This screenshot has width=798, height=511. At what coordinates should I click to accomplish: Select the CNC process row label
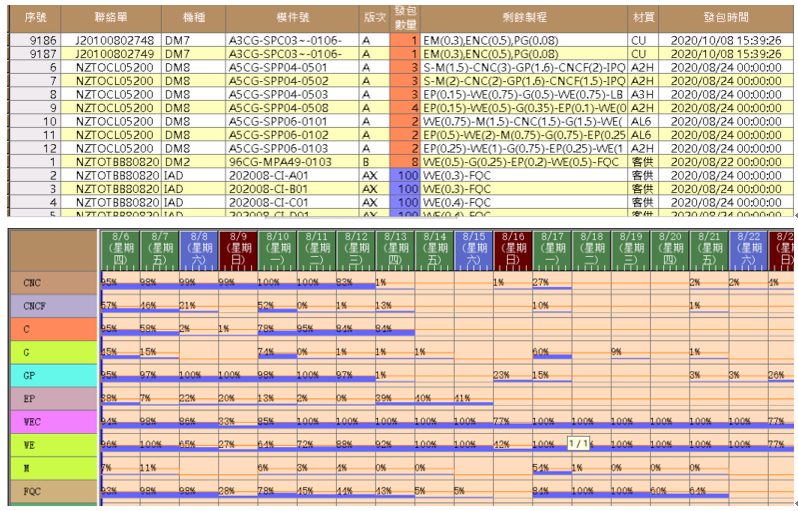[x=54, y=283]
